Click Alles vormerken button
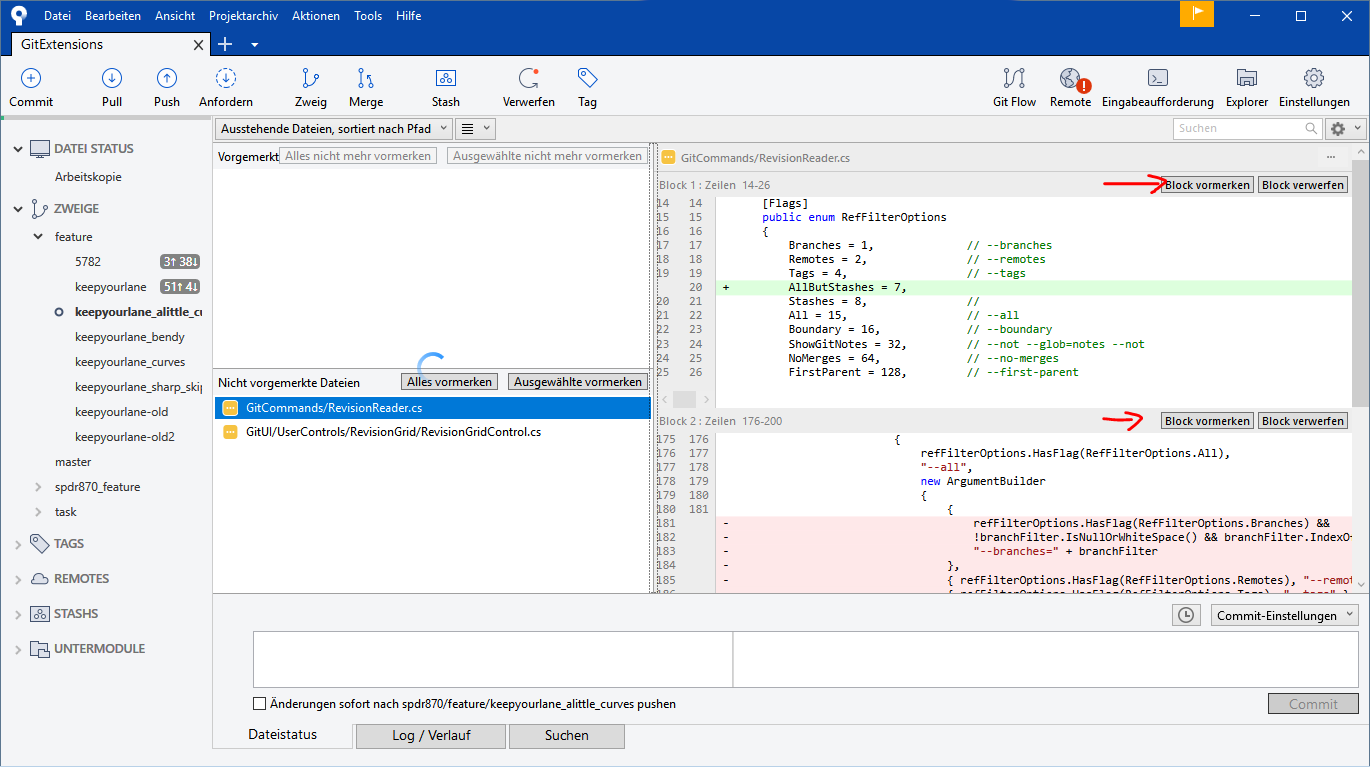Image resolution: width=1370 pixels, height=767 pixels. tap(450, 382)
